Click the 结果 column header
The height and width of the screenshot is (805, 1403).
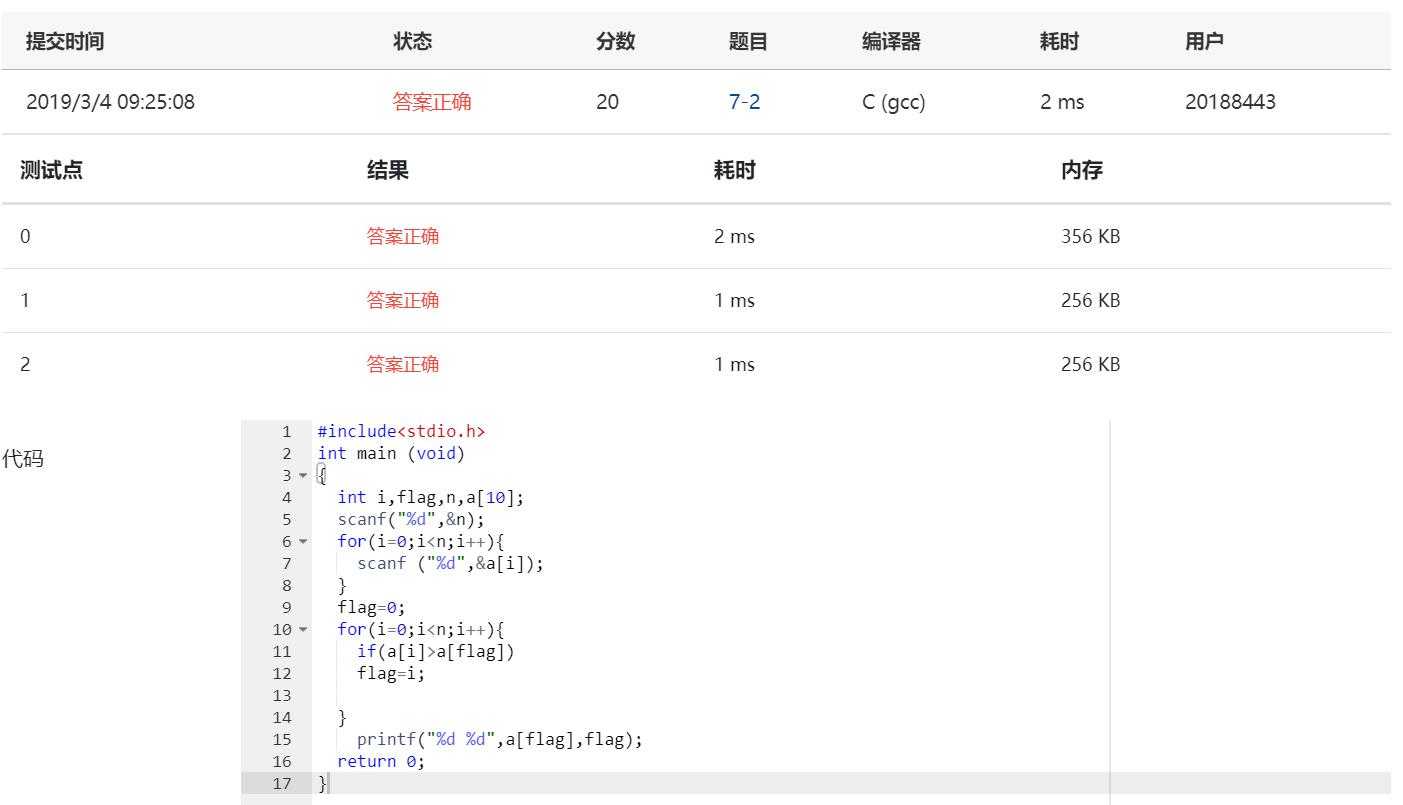coord(388,170)
